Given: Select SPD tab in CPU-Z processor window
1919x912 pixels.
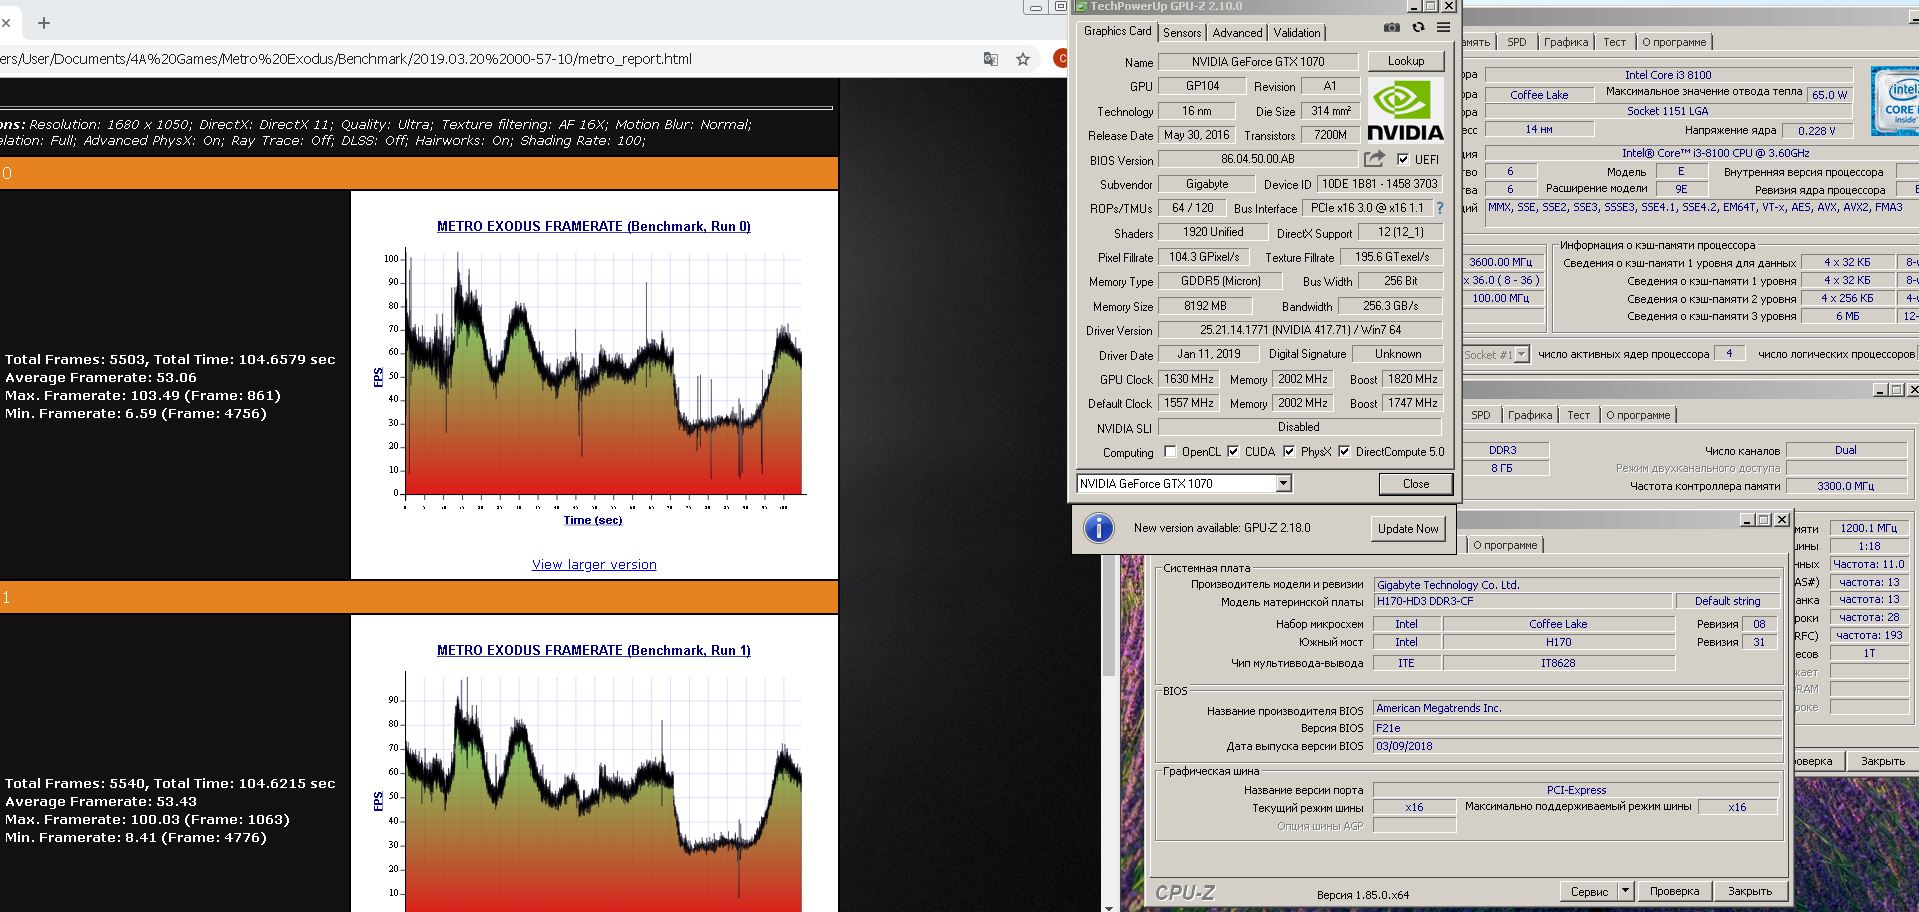Looking at the screenshot, I should click(1517, 42).
